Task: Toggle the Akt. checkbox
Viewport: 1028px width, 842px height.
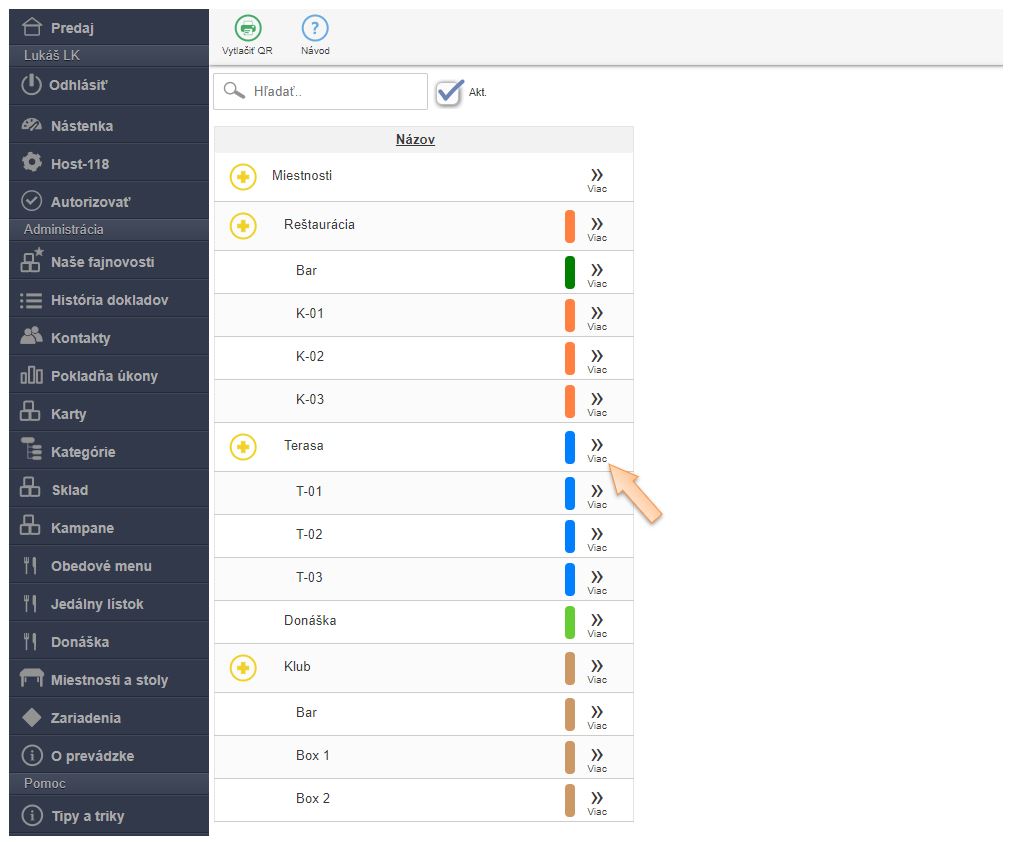Action: pyautogui.click(x=449, y=92)
